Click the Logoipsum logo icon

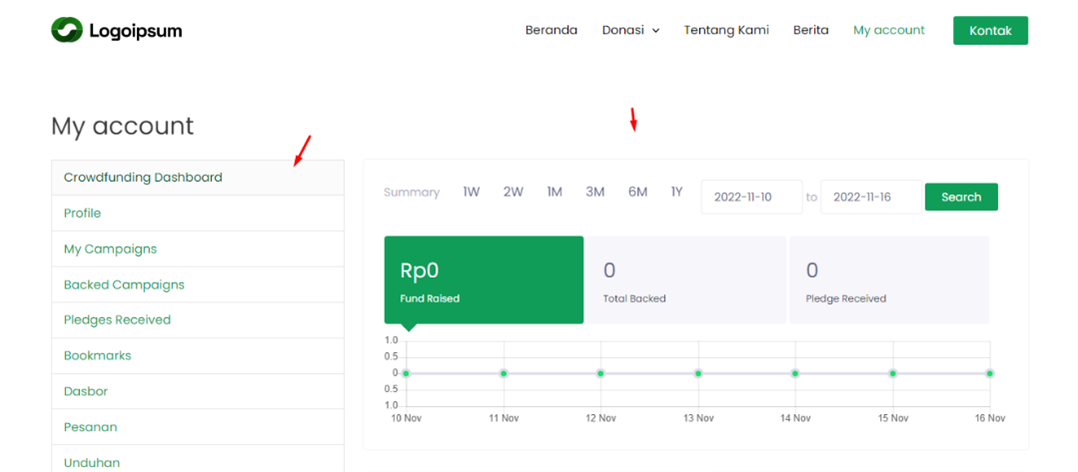coord(67,31)
